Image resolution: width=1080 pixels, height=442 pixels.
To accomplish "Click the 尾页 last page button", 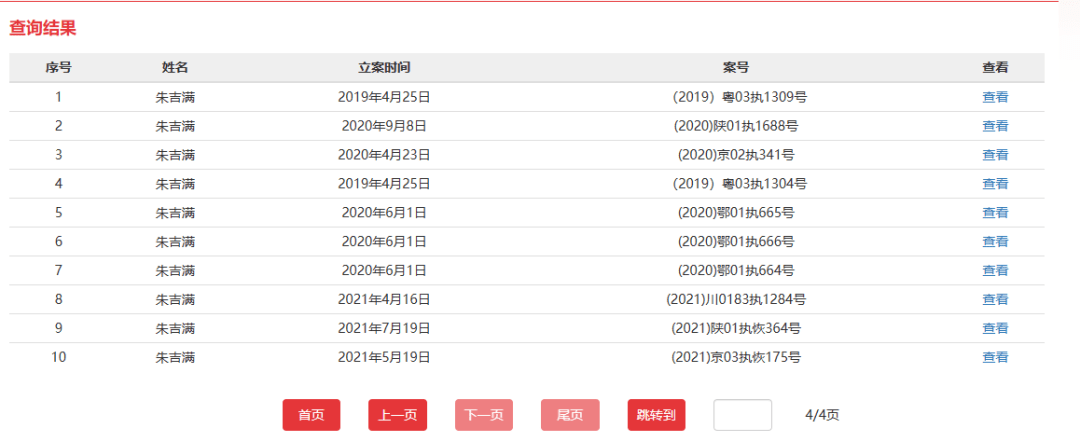I will pyautogui.click(x=570, y=415).
